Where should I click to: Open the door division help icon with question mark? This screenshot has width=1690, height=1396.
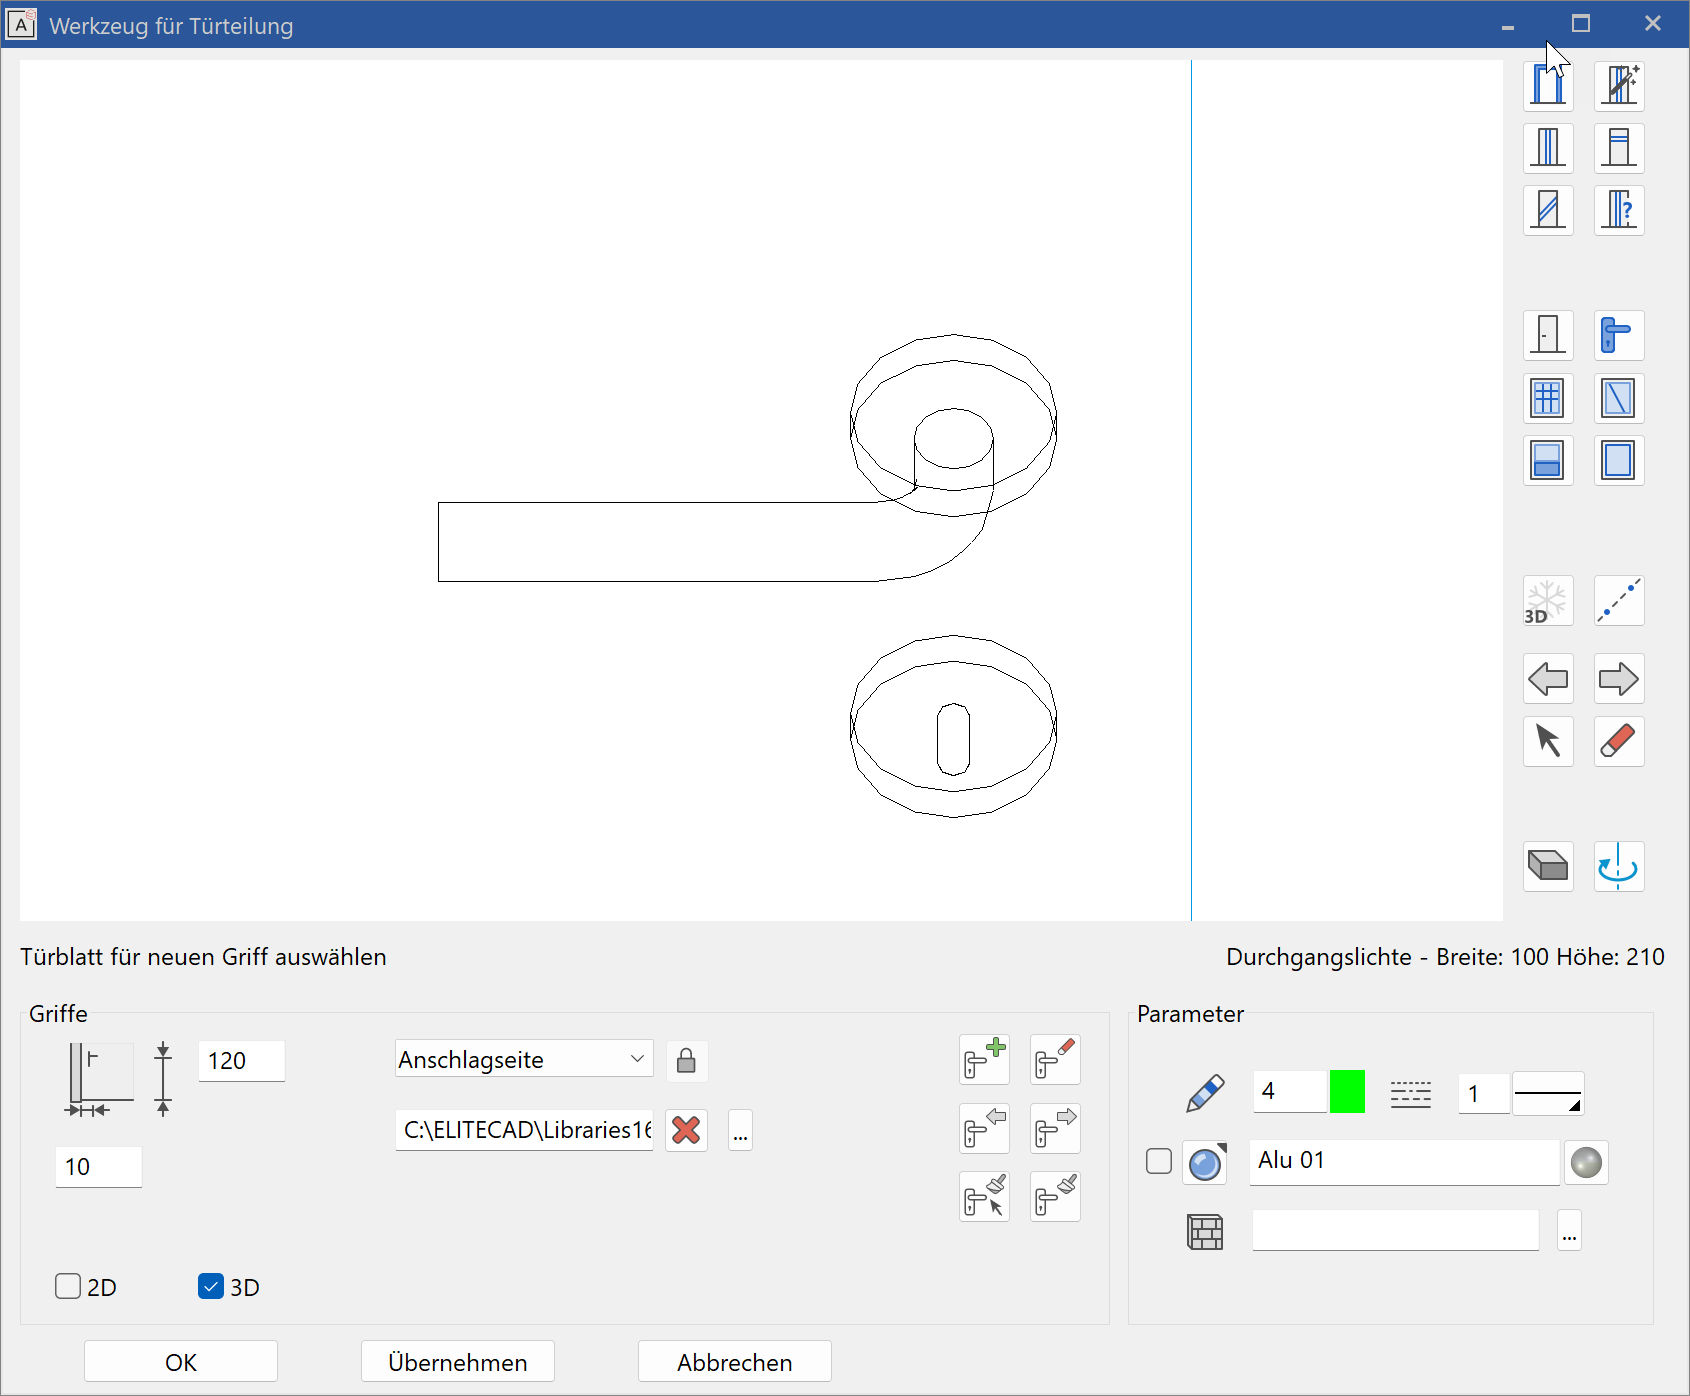(x=1619, y=210)
